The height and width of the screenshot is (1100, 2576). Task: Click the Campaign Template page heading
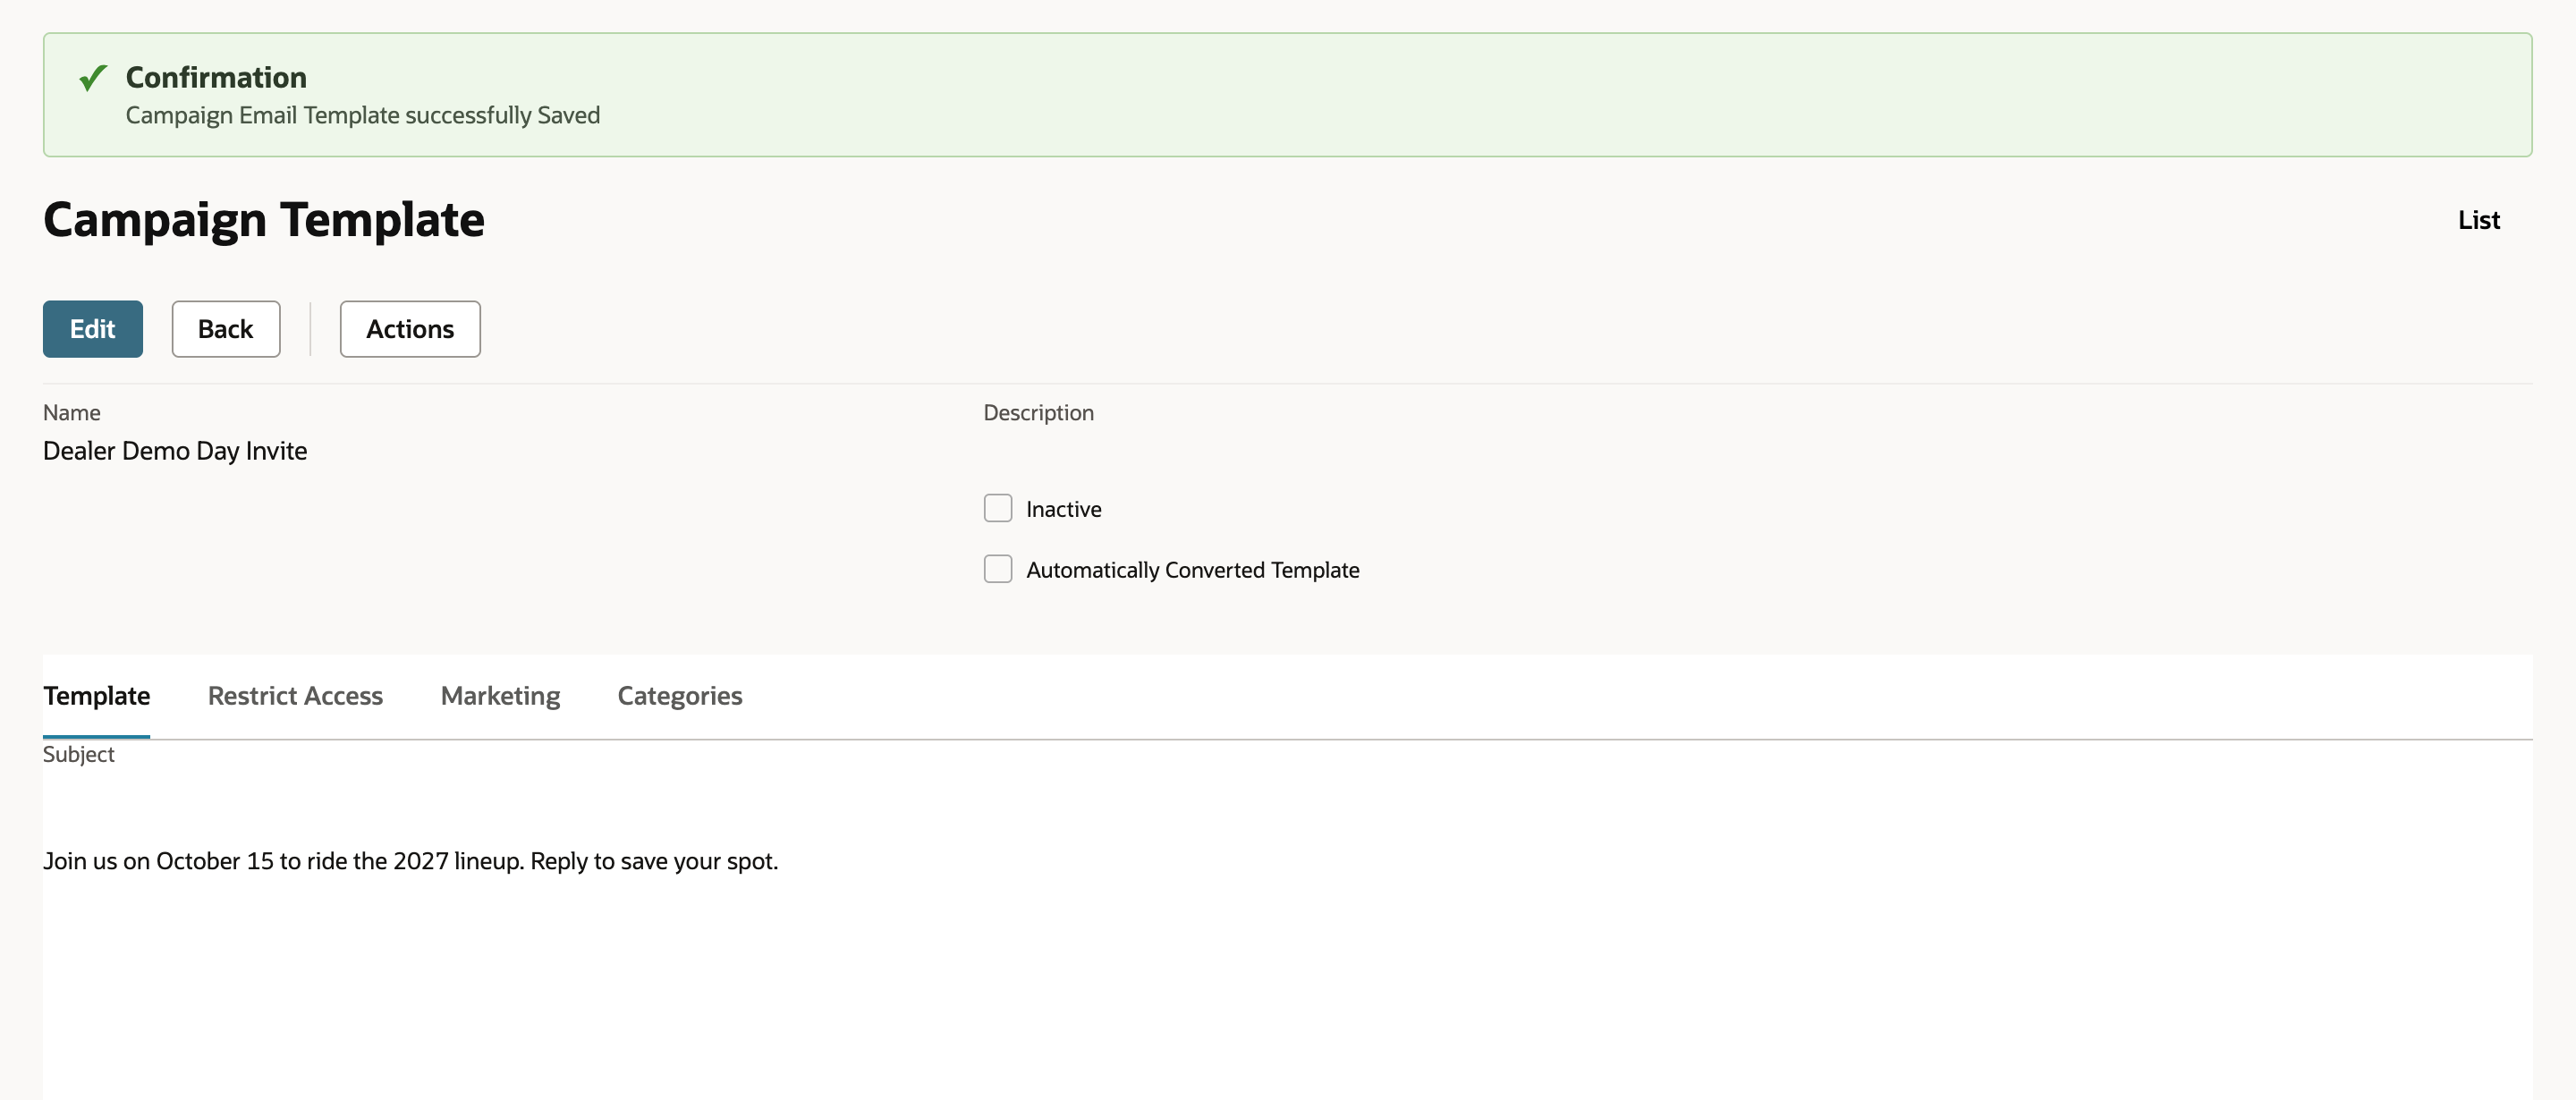(x=264, y=220)
